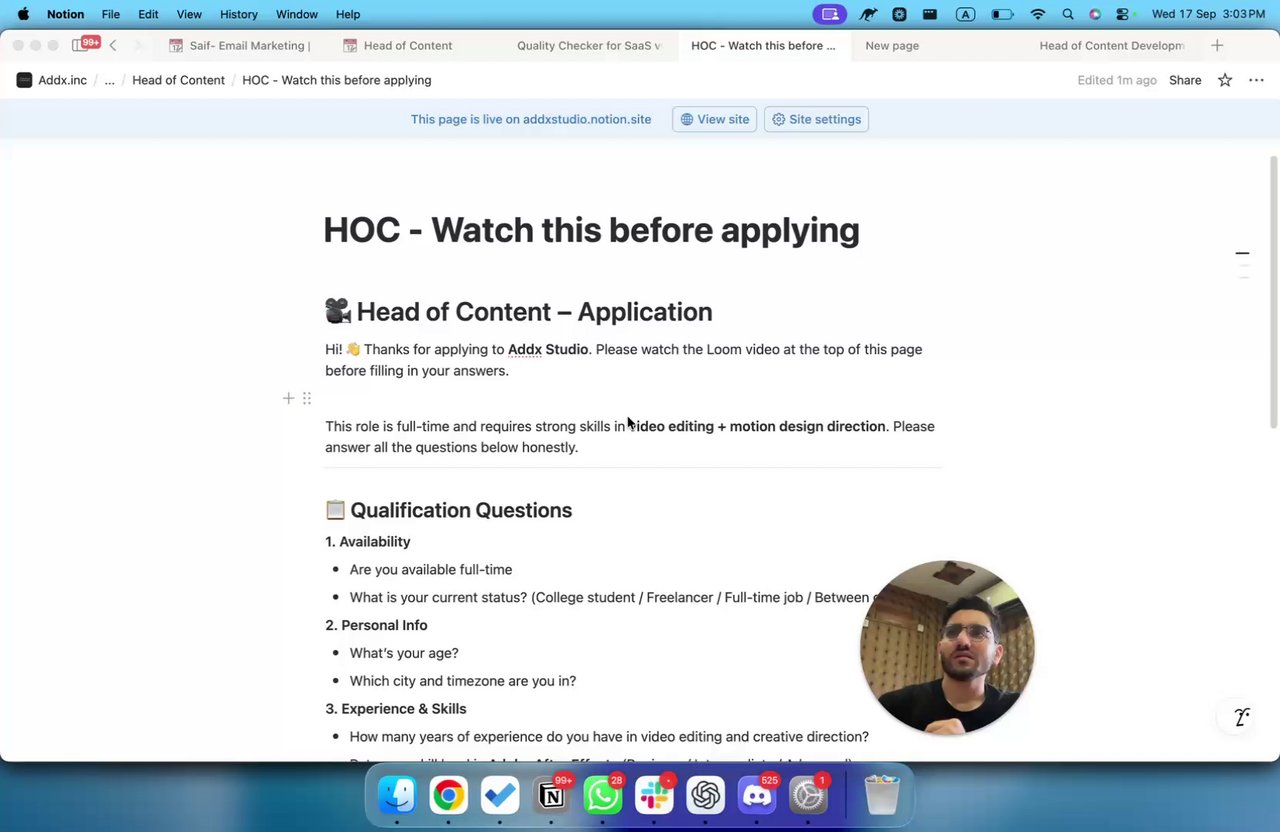Go back using the left chevron arrow
Image resolution: width=1280 pixels, height=832 pixels.
(x=113, y=46)
